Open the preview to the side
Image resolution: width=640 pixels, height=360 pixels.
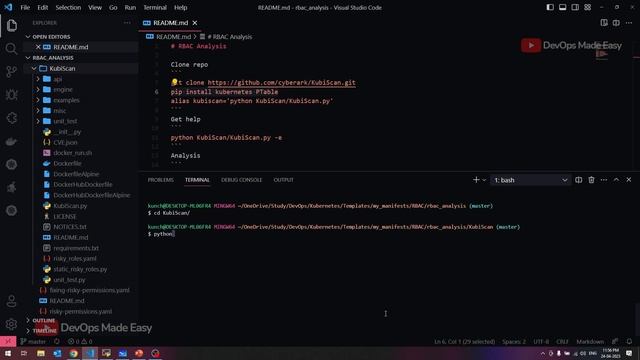604,23
